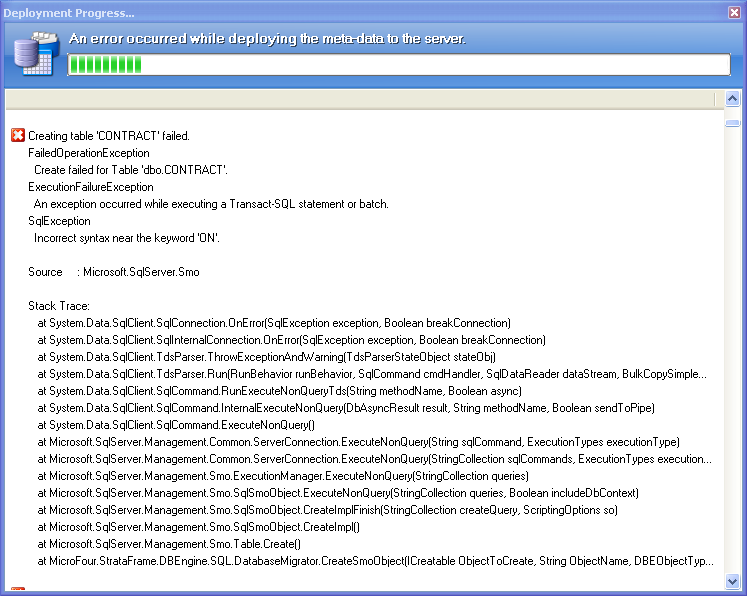Image resolution: width=747 pixels, height=596 pixels.
Task: Click the vertical scrollbar thumb
Action: [732, 123]
